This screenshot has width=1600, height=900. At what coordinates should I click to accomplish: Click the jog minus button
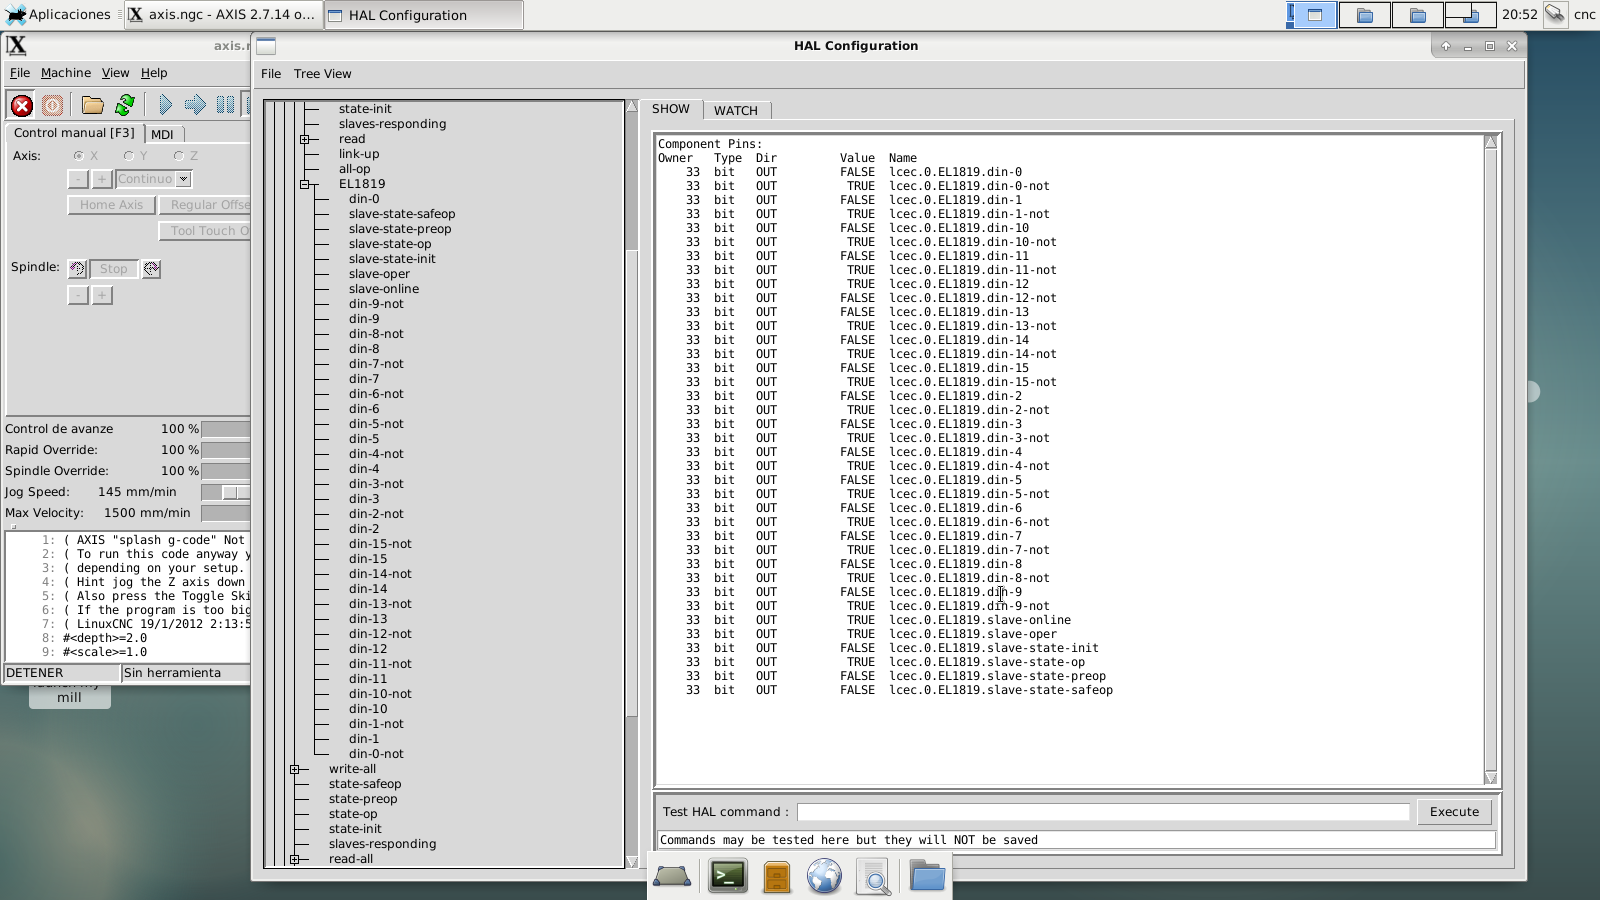(78, 179)
